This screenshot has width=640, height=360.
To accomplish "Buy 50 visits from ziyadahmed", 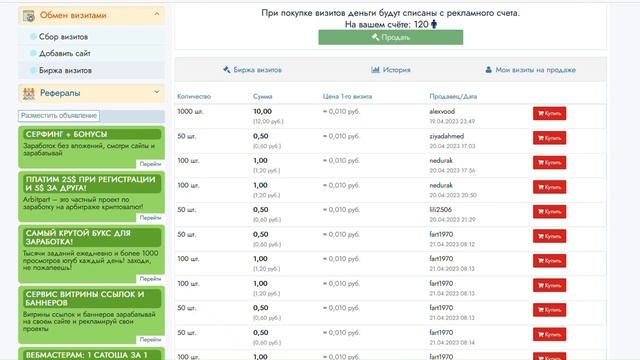I will point(549,138).
